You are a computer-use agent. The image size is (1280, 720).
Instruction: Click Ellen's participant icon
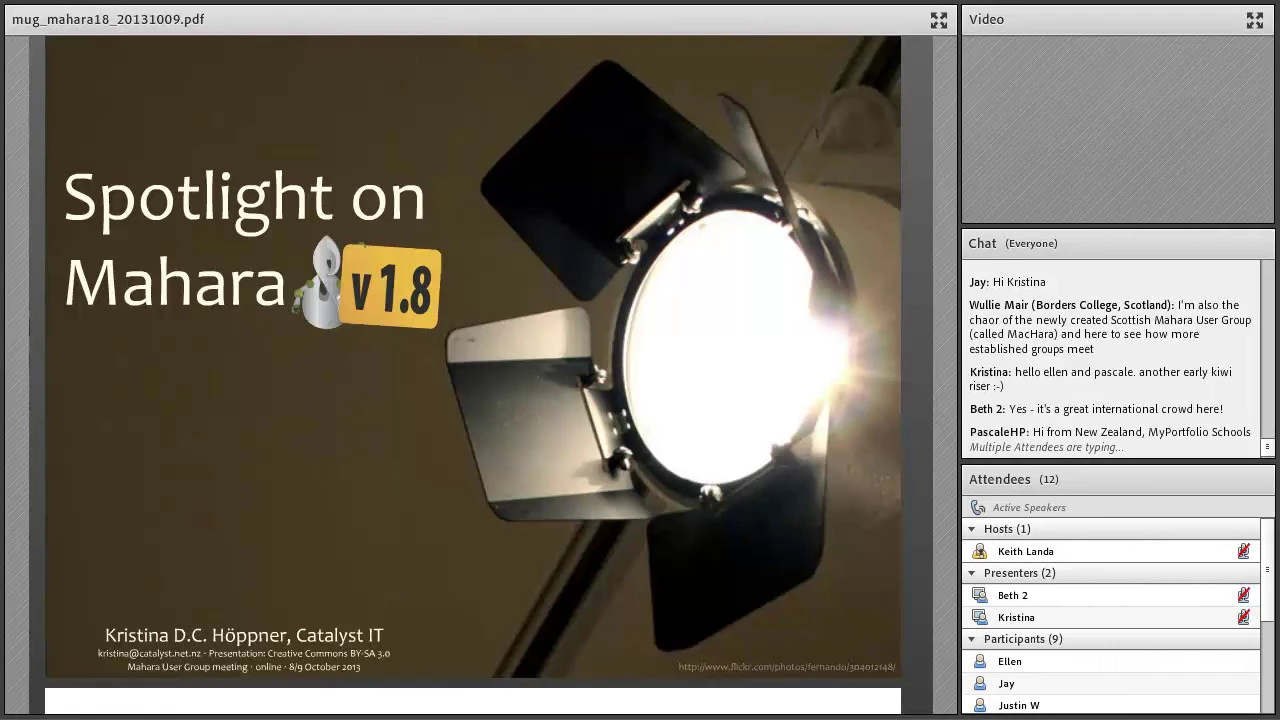tap(980, 662)
